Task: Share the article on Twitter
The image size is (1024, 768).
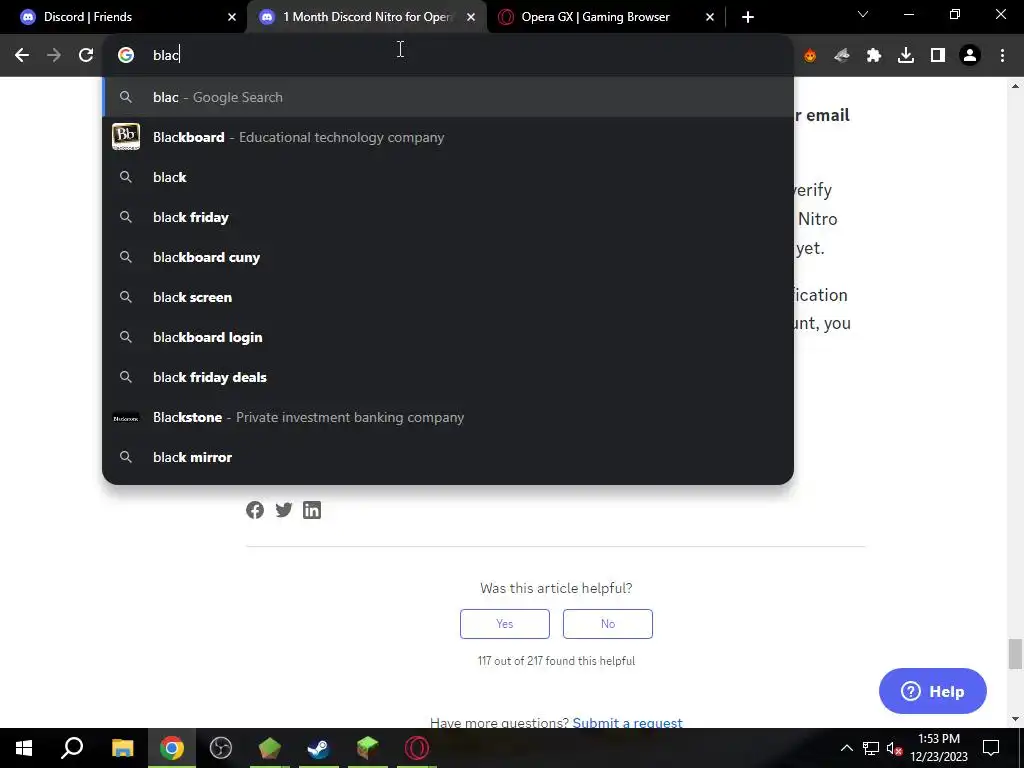Action: [283, 510]
